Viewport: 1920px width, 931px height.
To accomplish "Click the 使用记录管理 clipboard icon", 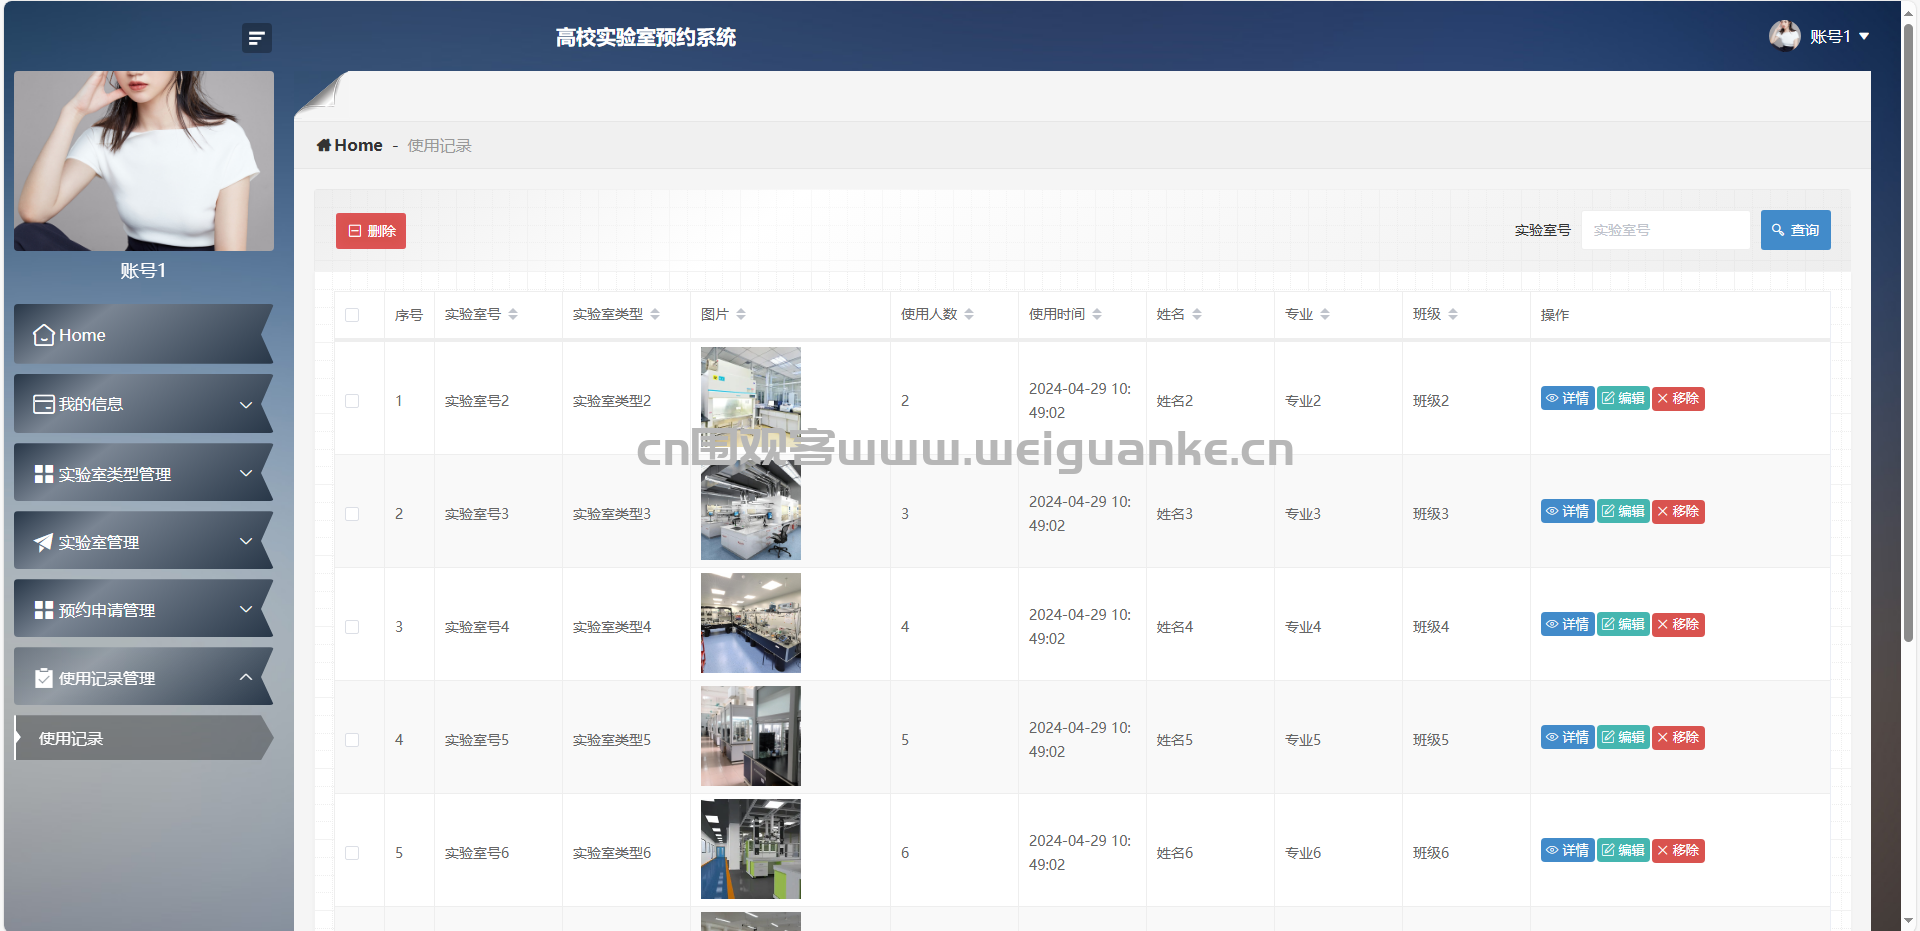I will 44,678.
